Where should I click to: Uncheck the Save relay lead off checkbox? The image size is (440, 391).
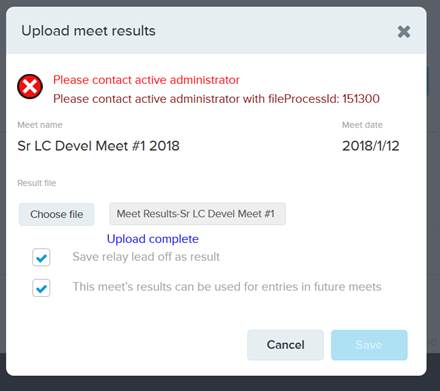(x=41, y=257)
